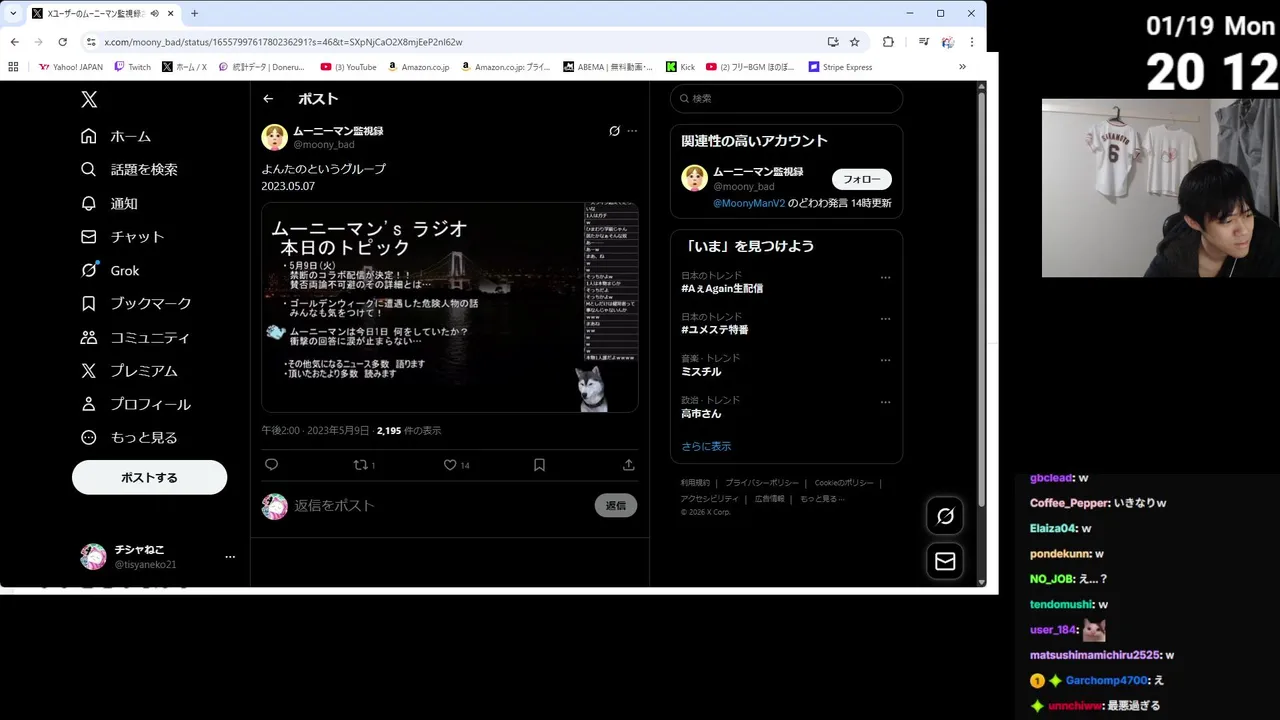
Task: Open 利用規約 terms link
Action: coord(695,483)
